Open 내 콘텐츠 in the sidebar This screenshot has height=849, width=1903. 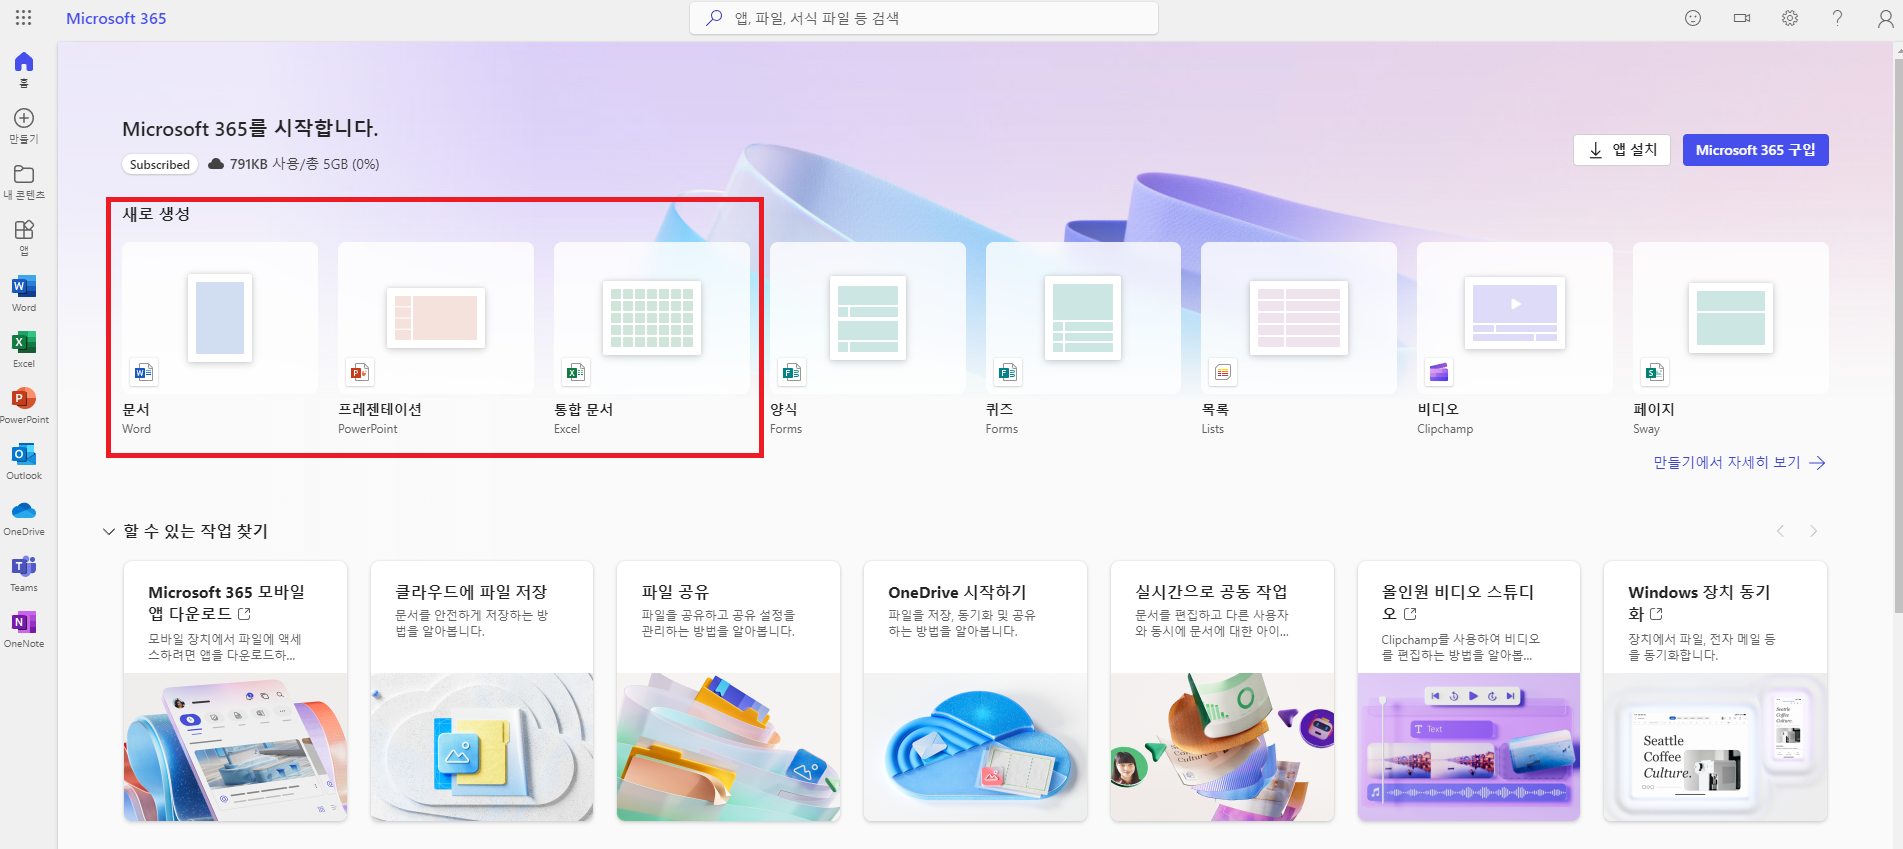coord(24,182)
